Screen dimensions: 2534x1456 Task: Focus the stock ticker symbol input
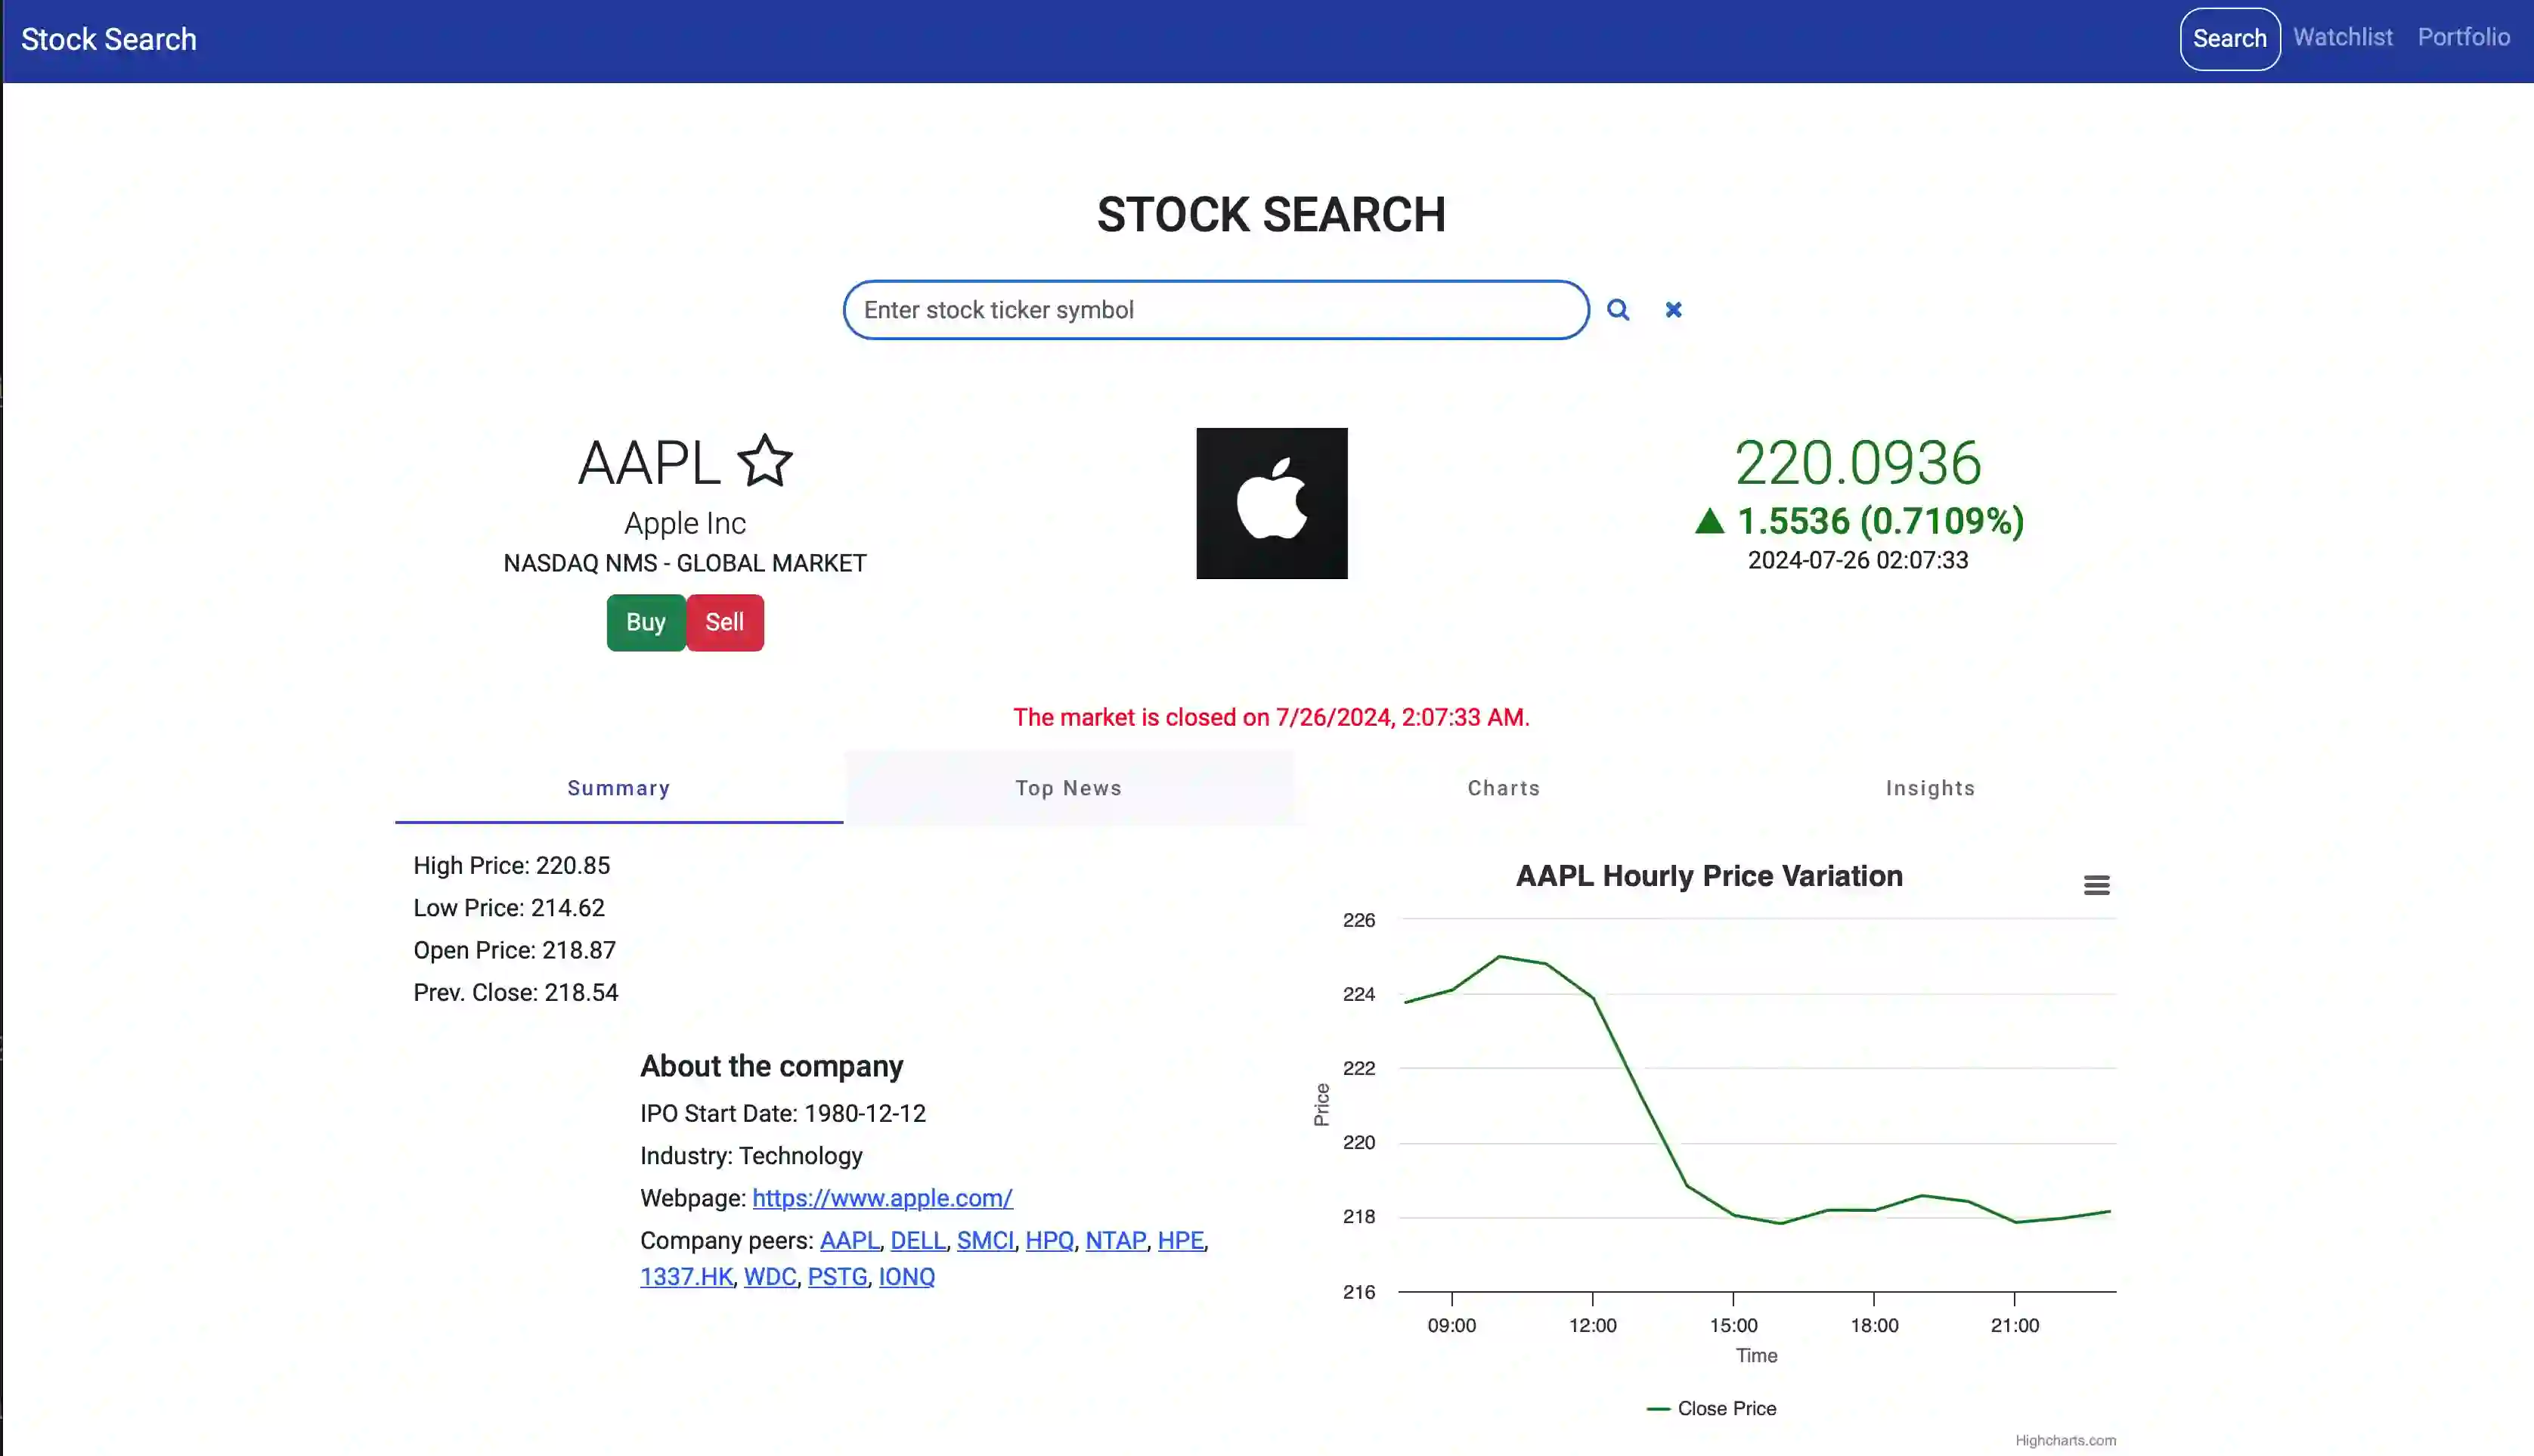coord(1215,310)
